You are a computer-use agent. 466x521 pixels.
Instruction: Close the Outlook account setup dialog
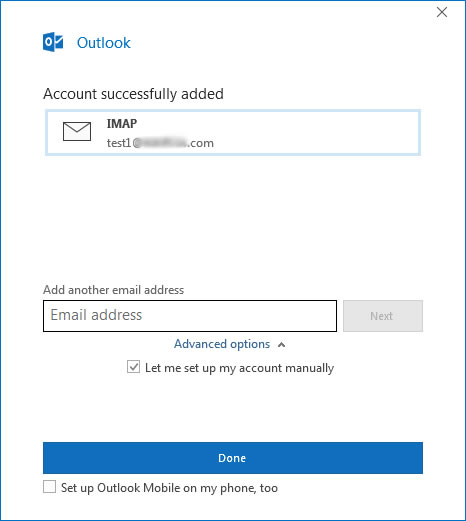coord(442,12)
